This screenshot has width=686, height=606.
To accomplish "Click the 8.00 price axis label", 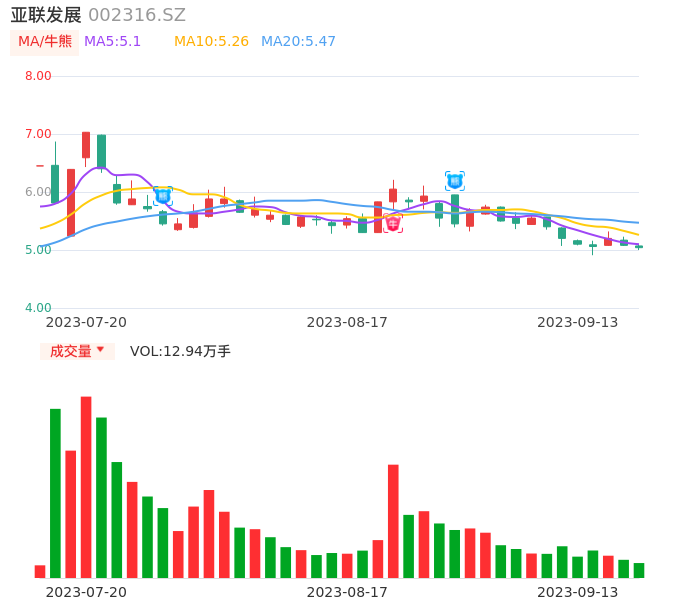I will coord(38,76).
